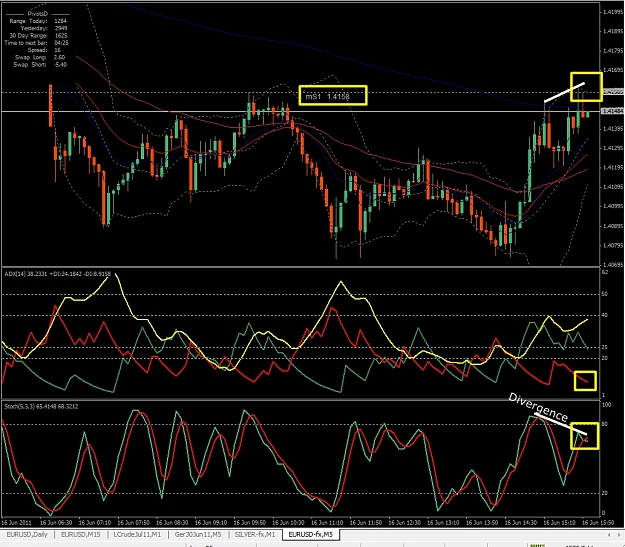This screenshot has height=547, width=625.
Task: Click the 16 Jun 2011 date label
Action: [x=16, y=522]
